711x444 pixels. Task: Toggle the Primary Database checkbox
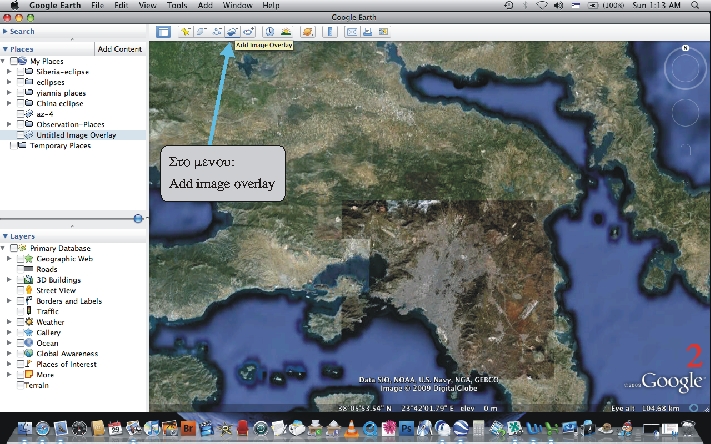(x=14, y=248)
